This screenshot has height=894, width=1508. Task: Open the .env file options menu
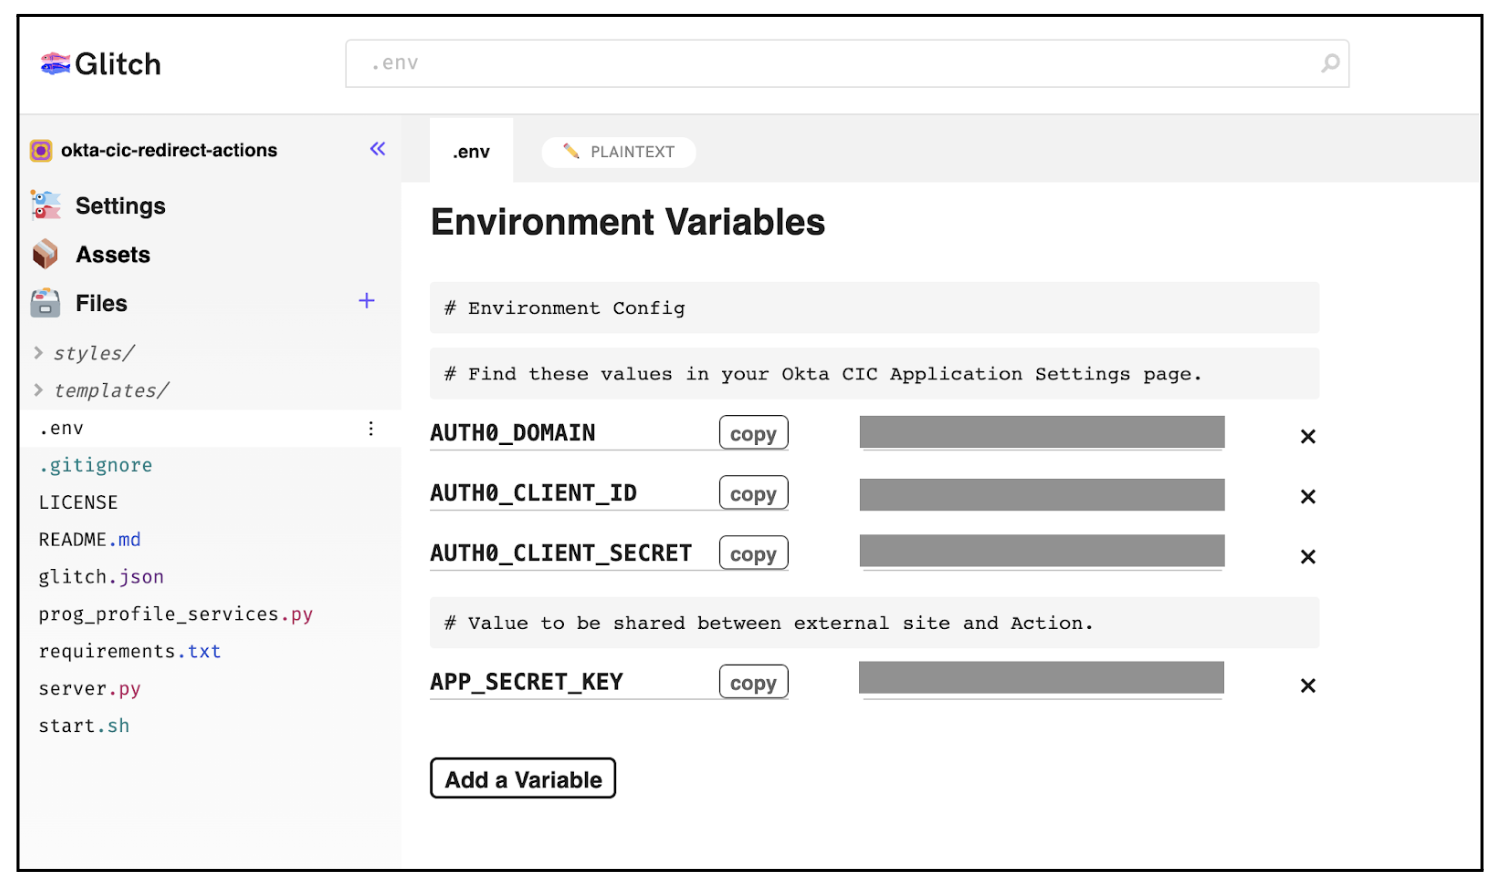371,428
